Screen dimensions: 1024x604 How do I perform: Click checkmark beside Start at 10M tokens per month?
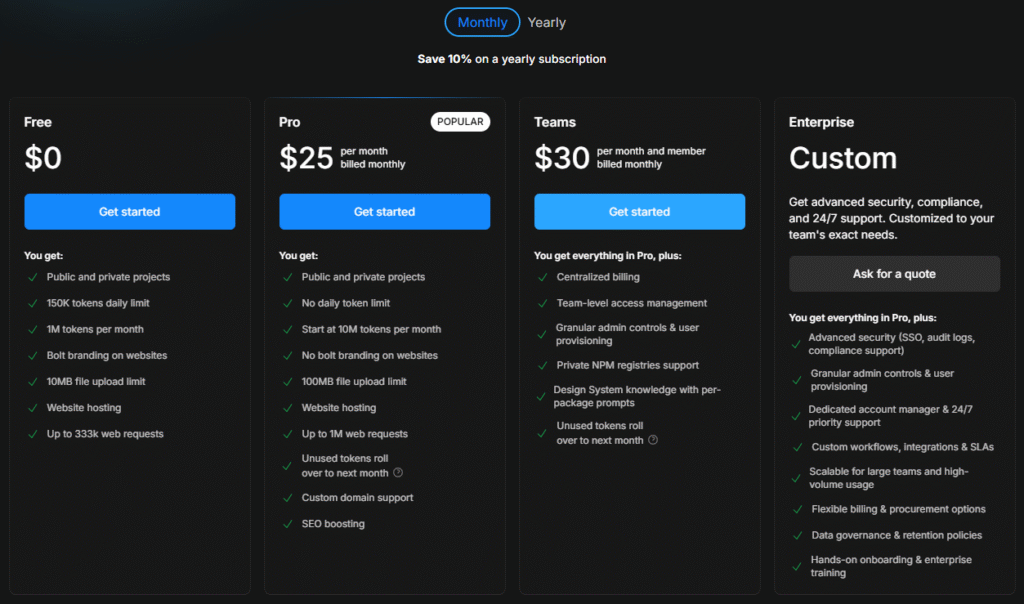287,329
